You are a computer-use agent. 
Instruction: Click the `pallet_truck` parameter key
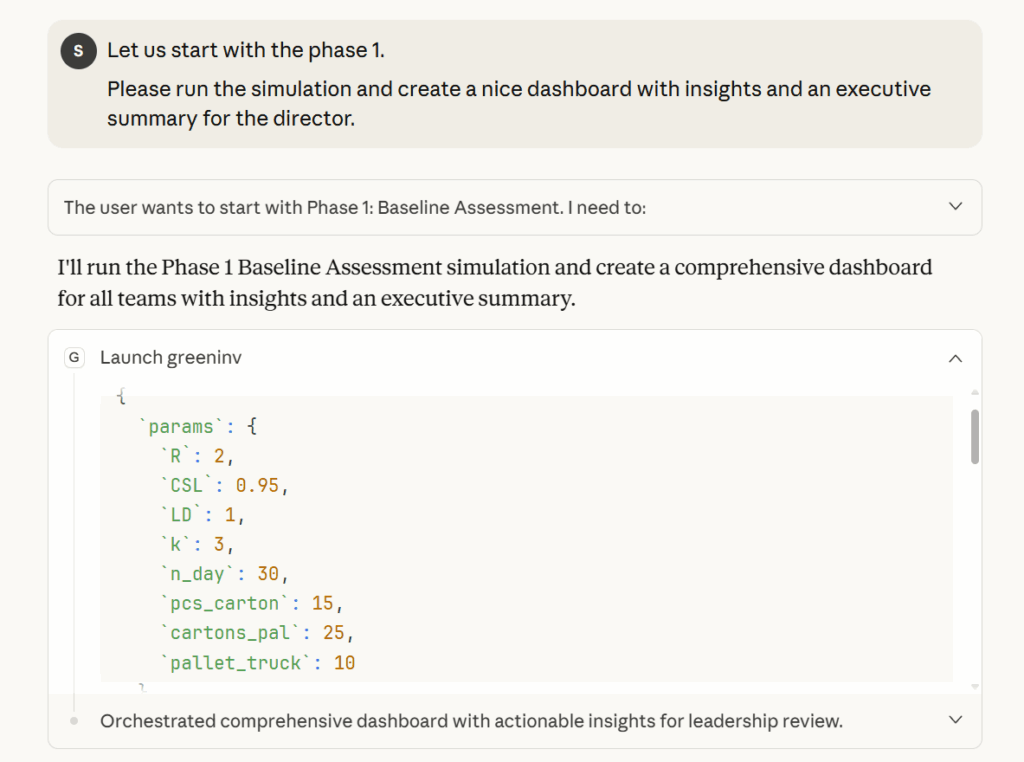[237, 662]
